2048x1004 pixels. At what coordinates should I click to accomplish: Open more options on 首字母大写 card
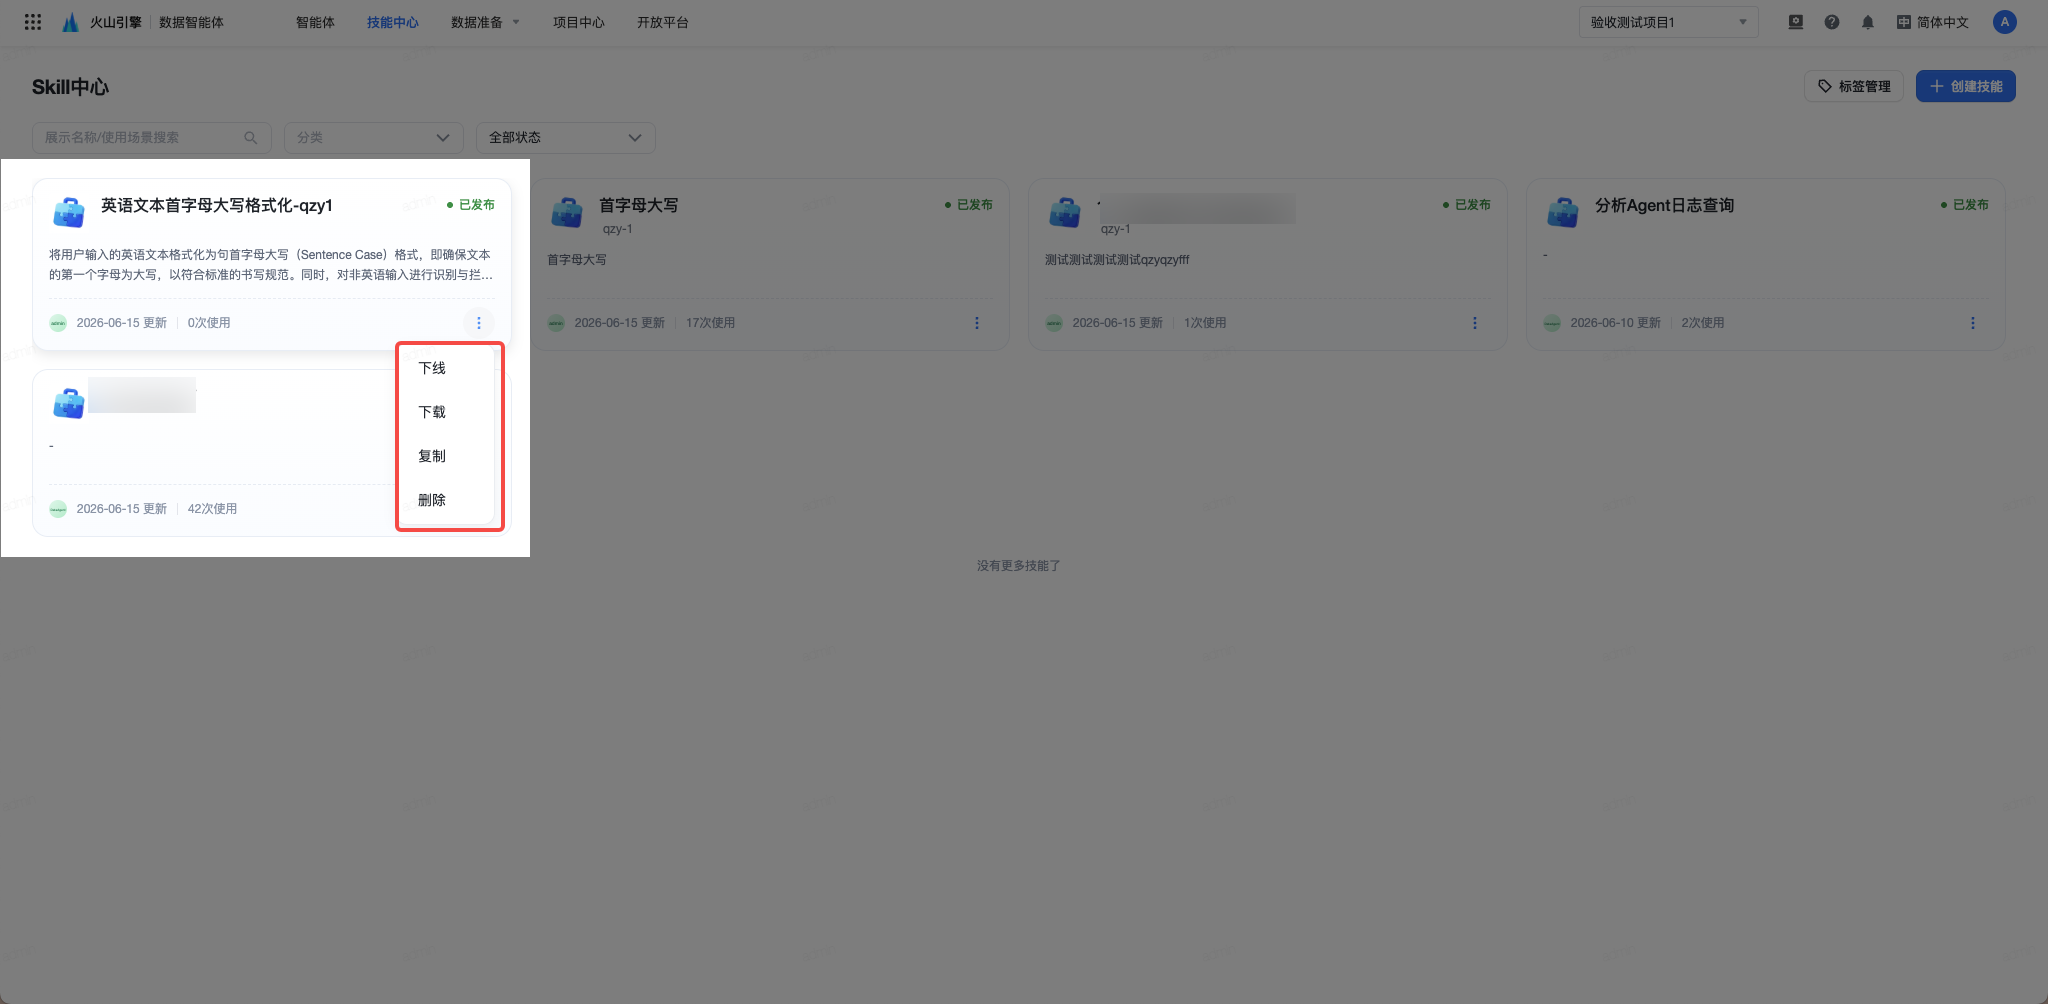pyautogui.click(x=977, y=323)
